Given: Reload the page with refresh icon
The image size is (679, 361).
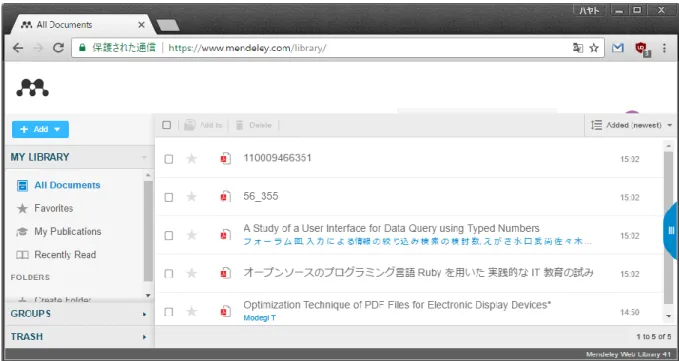Looking at the screenshot, I should [x=58, y=48].
